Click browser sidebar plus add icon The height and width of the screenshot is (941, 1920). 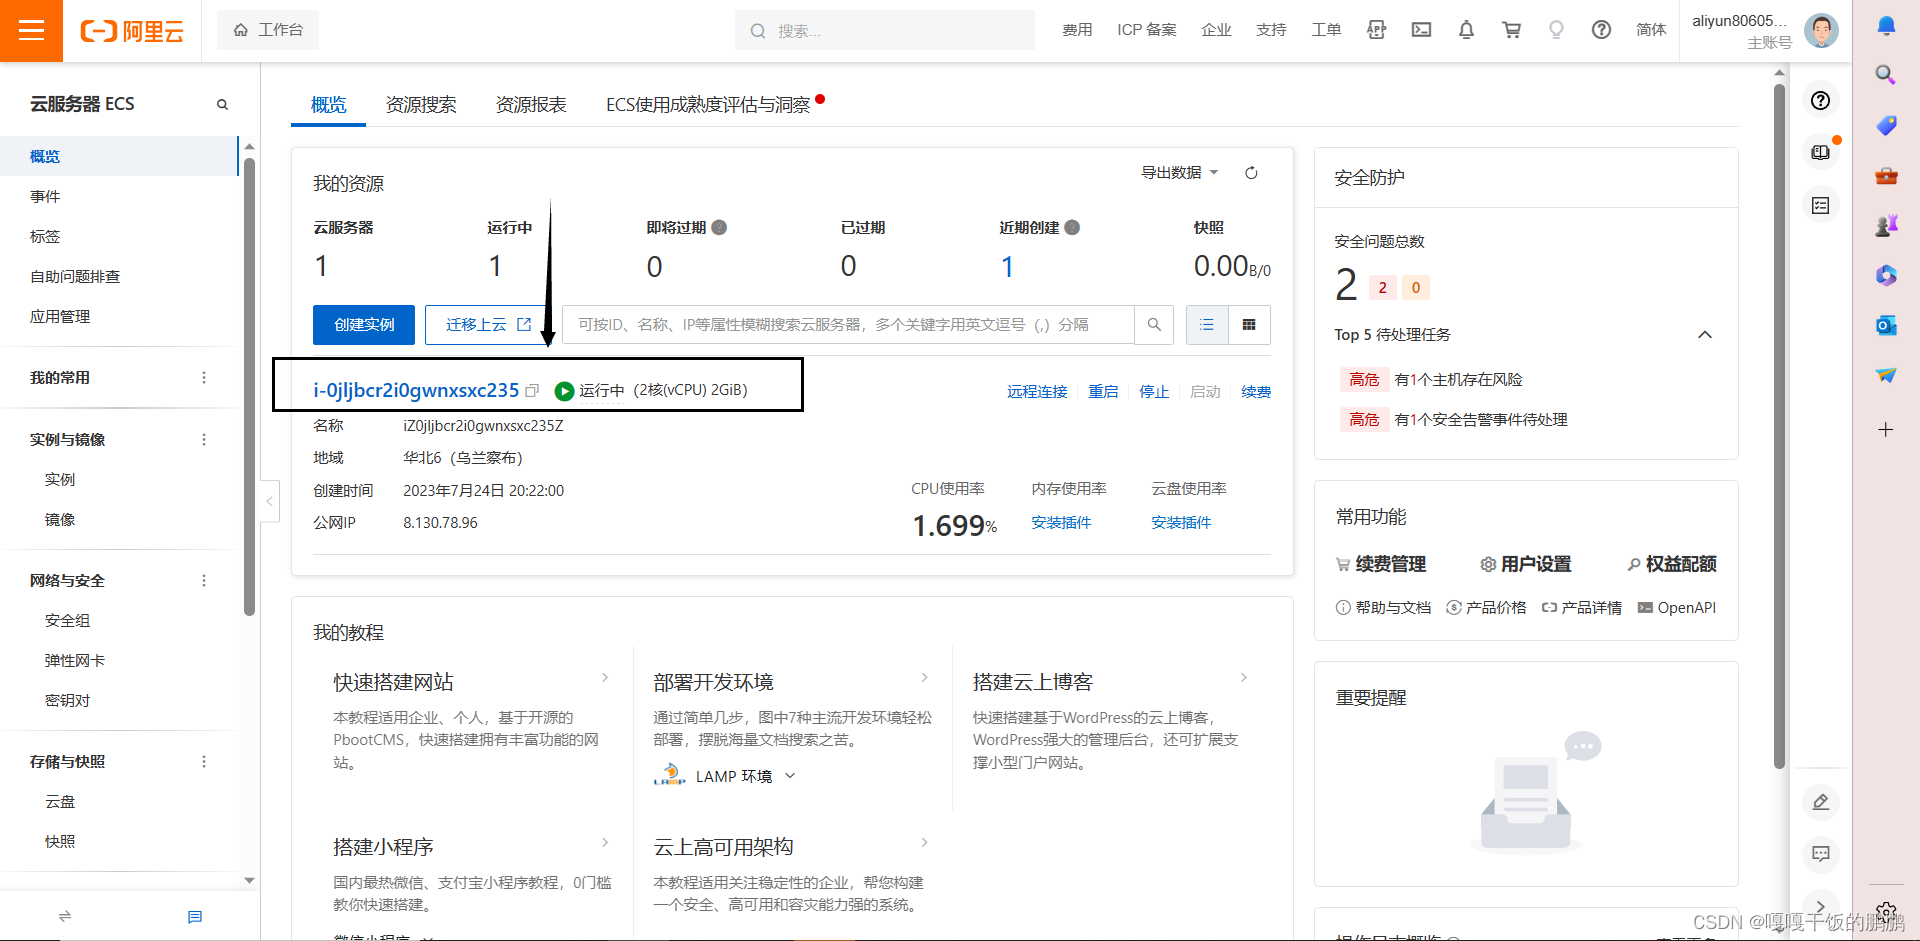coord(1886,430)
